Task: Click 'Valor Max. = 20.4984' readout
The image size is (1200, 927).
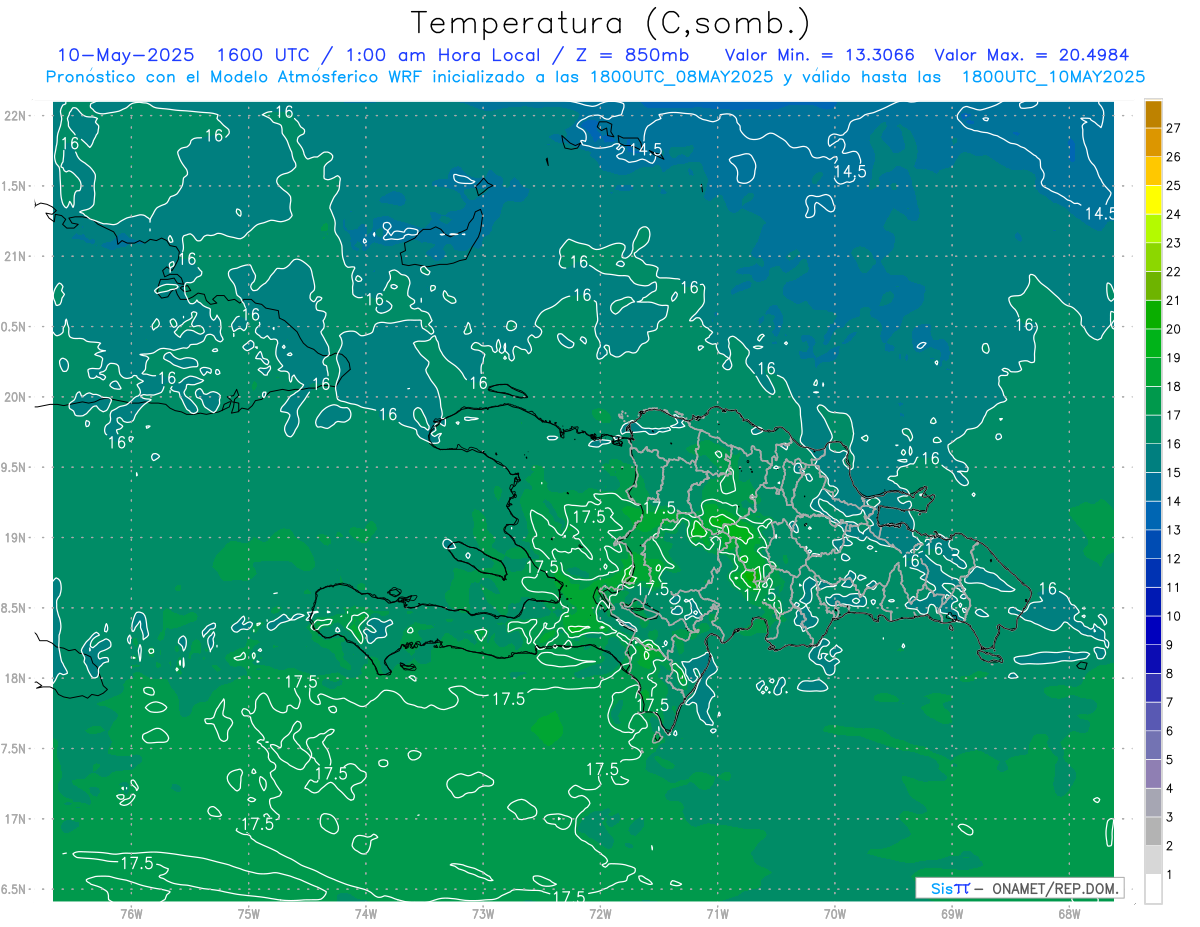Action: coord(1031,55)
